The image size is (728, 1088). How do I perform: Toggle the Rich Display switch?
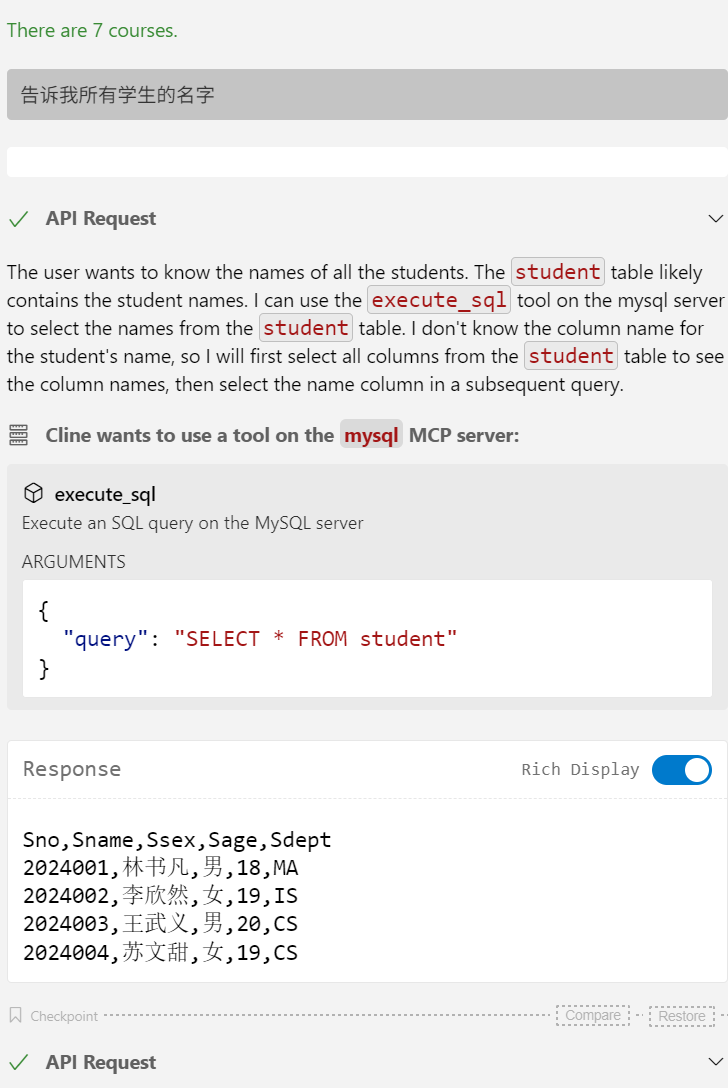(x=682, y=770)
